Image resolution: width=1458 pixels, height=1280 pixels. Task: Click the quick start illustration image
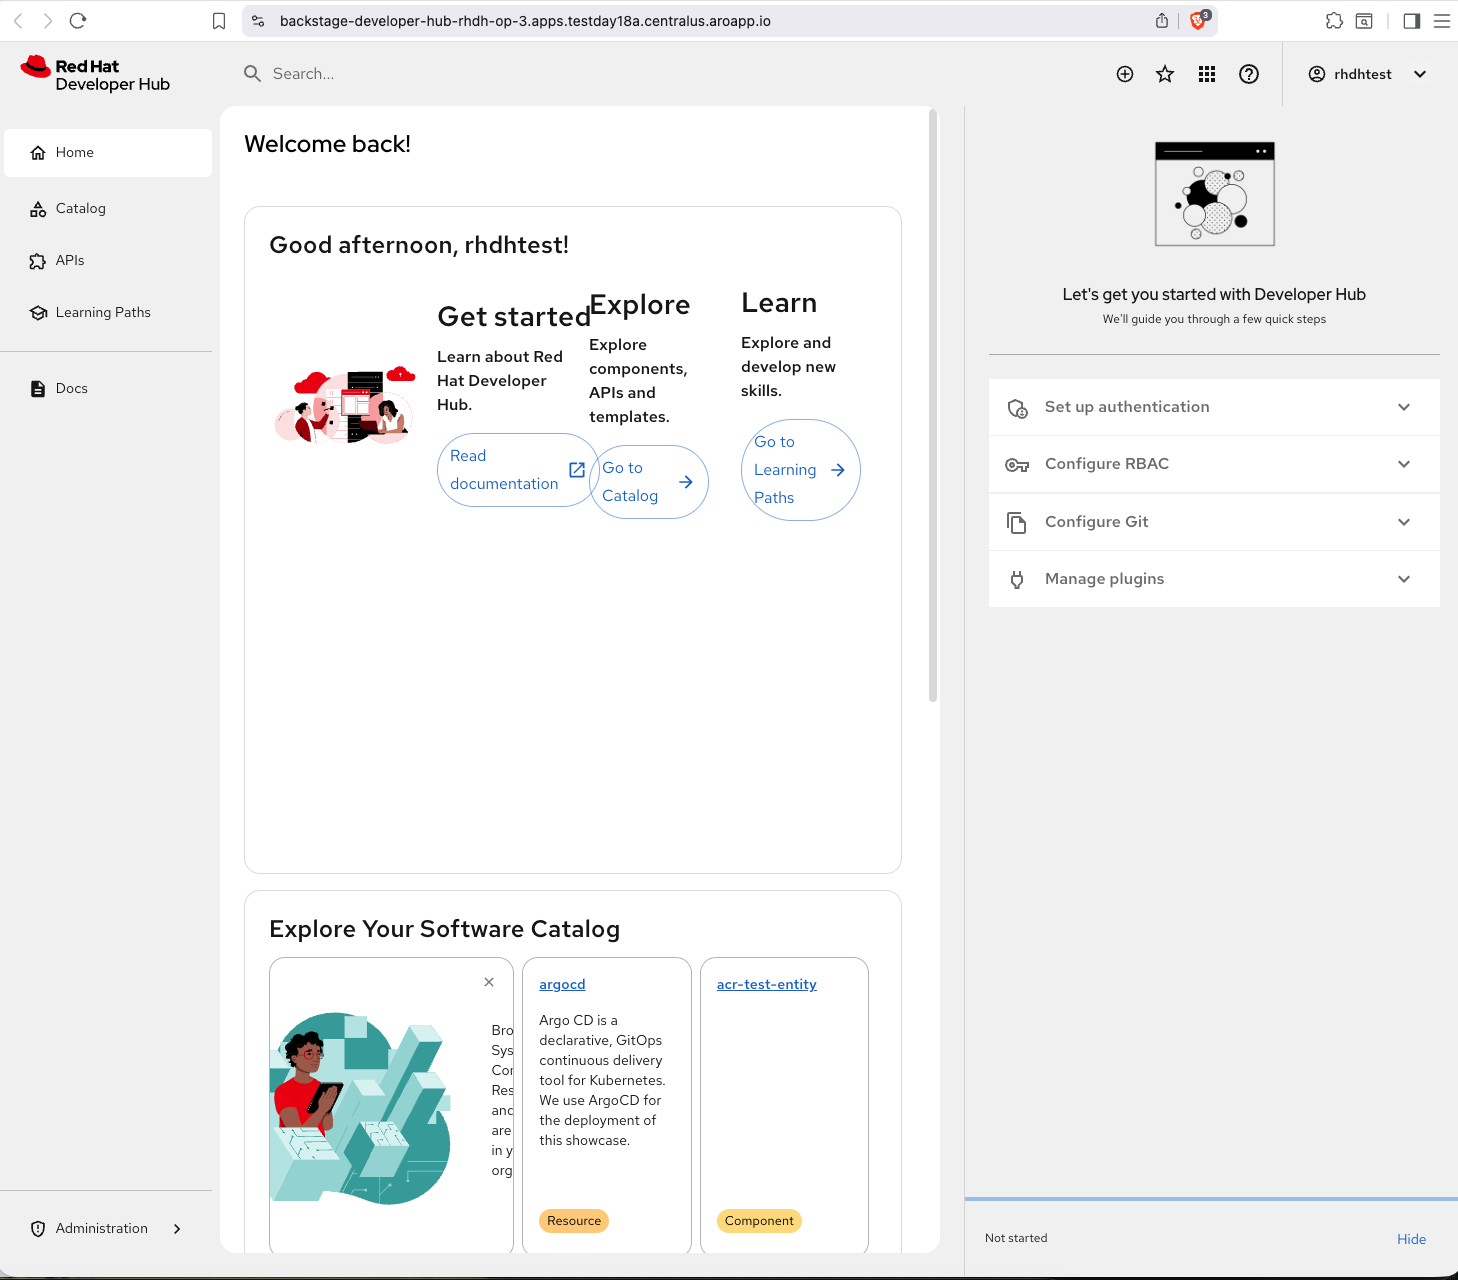point(1215,194)
